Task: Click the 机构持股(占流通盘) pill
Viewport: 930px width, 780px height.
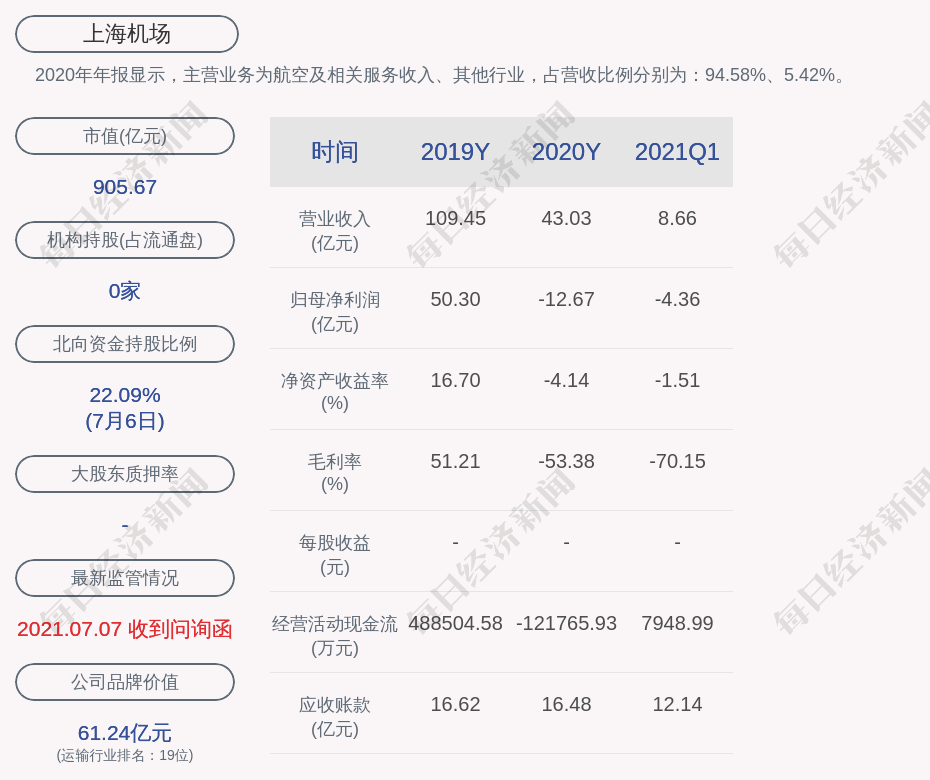Action: (x=125, y=240)
